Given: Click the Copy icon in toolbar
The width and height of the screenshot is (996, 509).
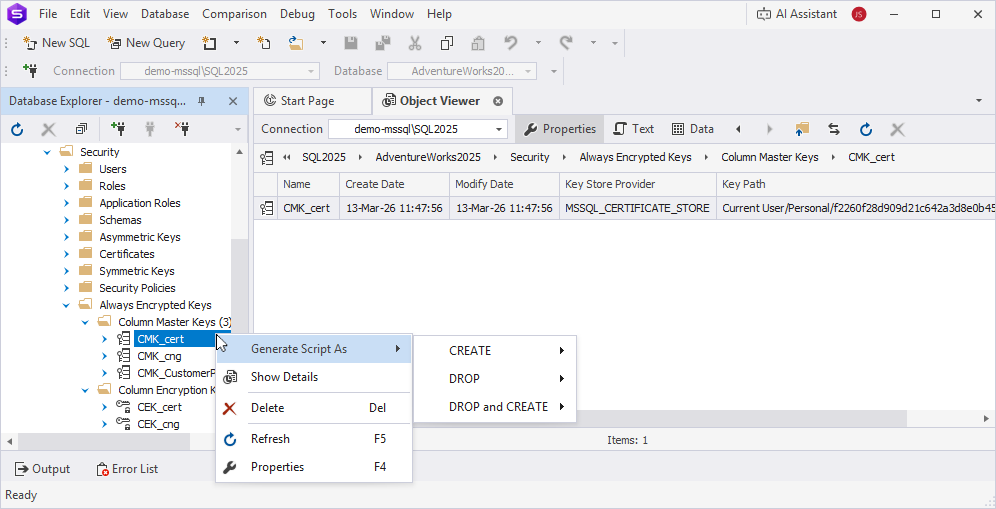Looking at the screenshot, I should coord(447,43).
